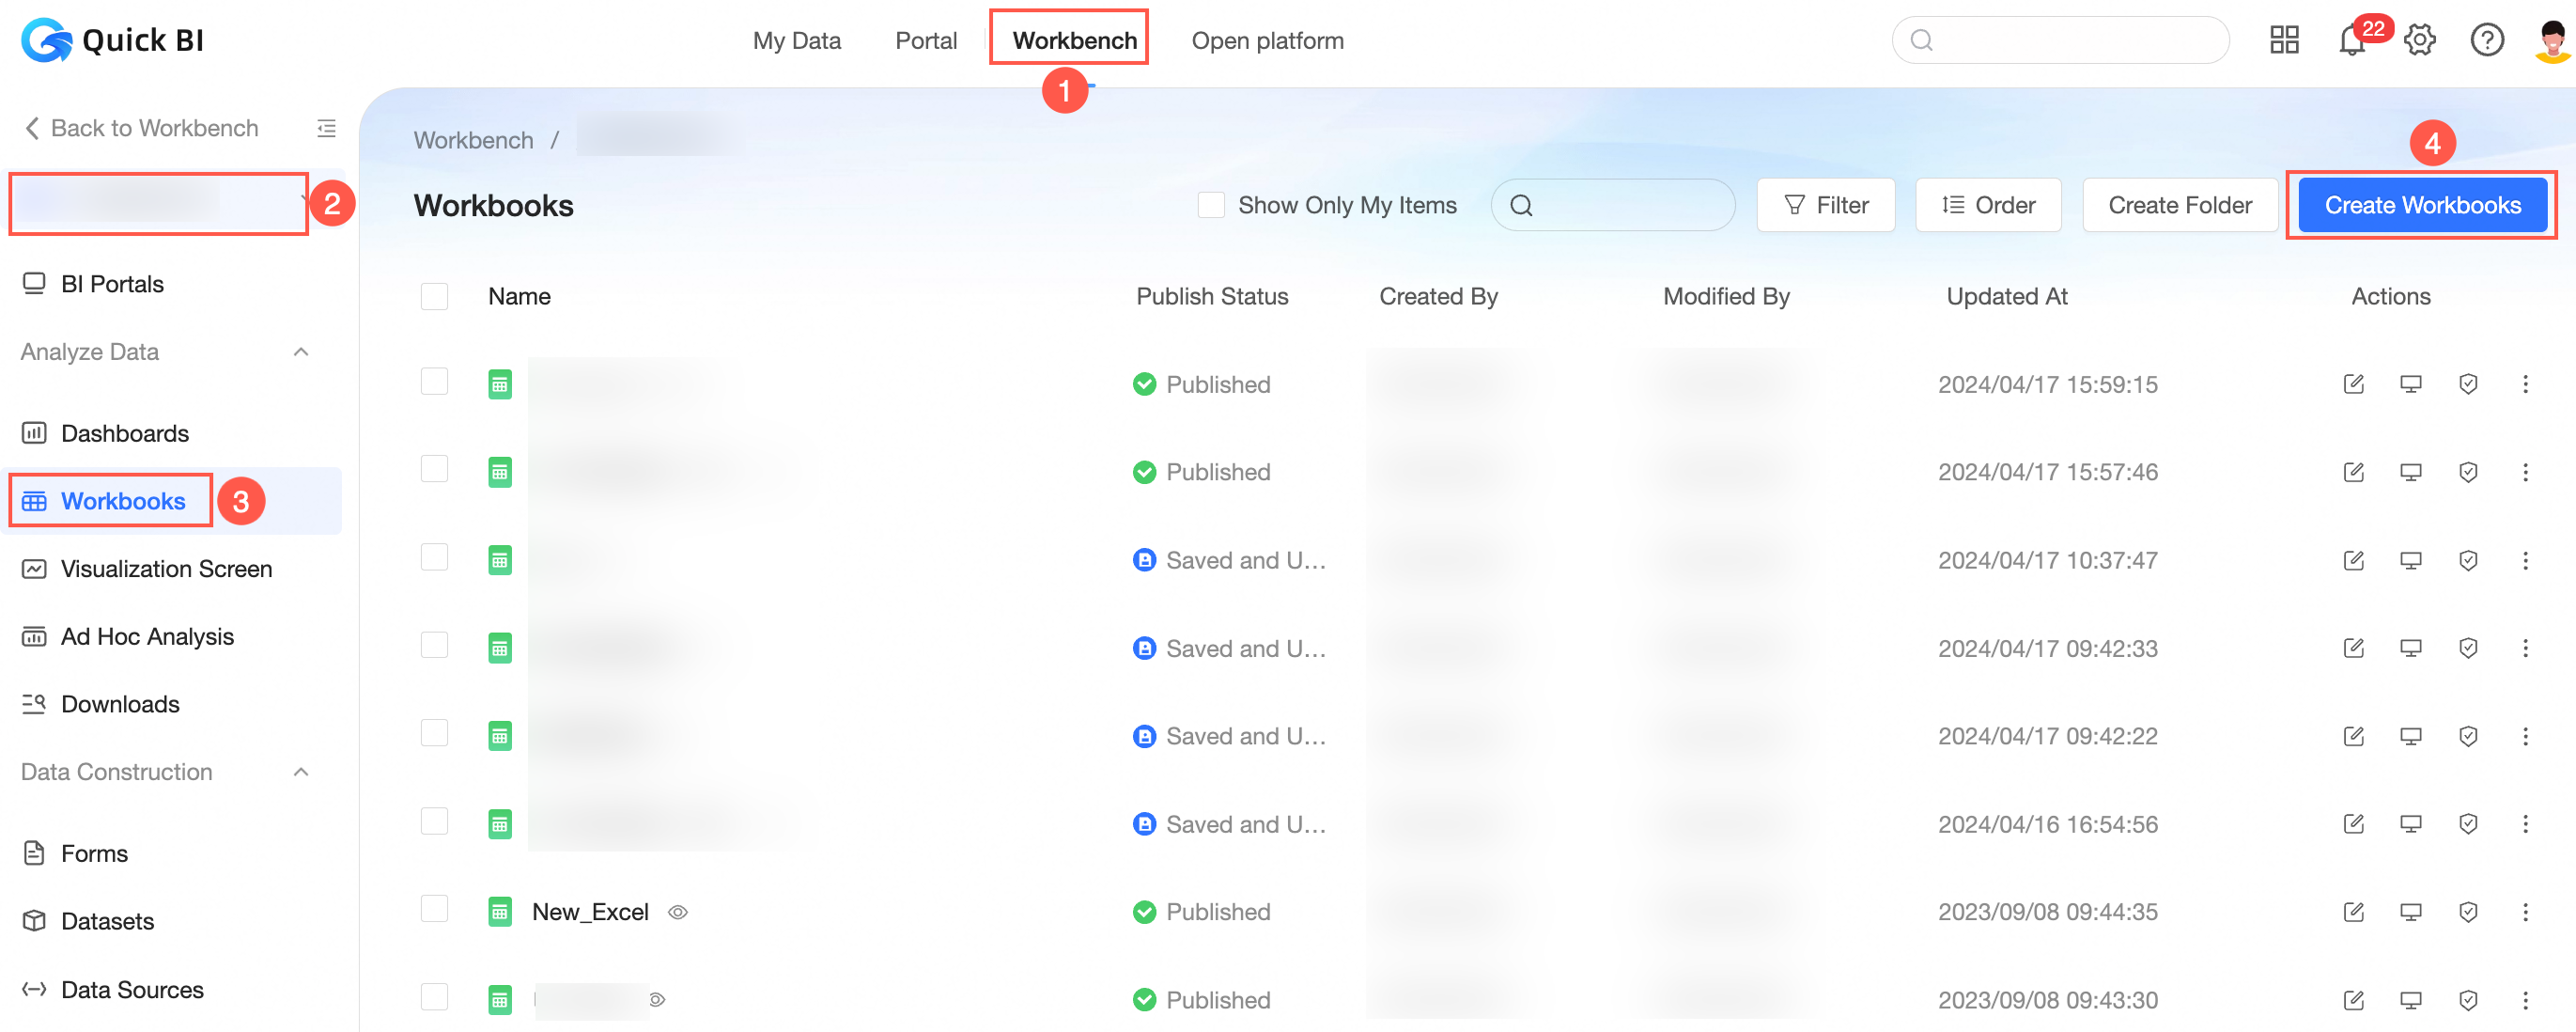Screen dimensions: 2576x1032
Task: Click the Name column header
Action: 519,296
